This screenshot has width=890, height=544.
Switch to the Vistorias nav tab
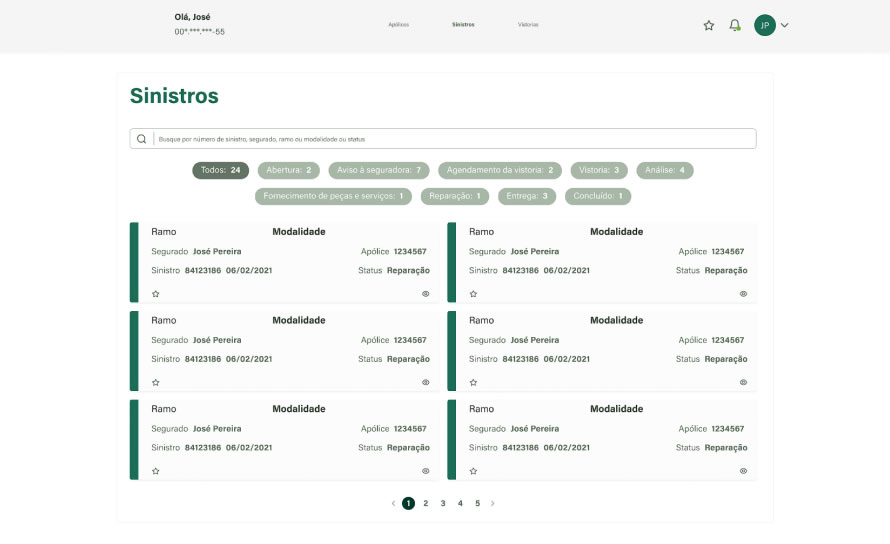click(528, 24)
